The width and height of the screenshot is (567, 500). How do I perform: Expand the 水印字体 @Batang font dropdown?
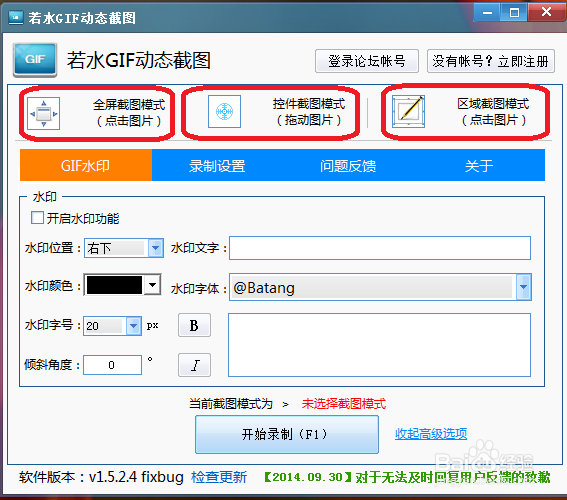380,287
